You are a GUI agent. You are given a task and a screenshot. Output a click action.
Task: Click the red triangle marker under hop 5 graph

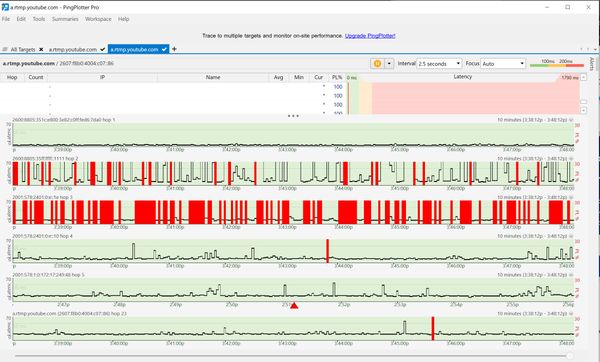tap(294, 305)
